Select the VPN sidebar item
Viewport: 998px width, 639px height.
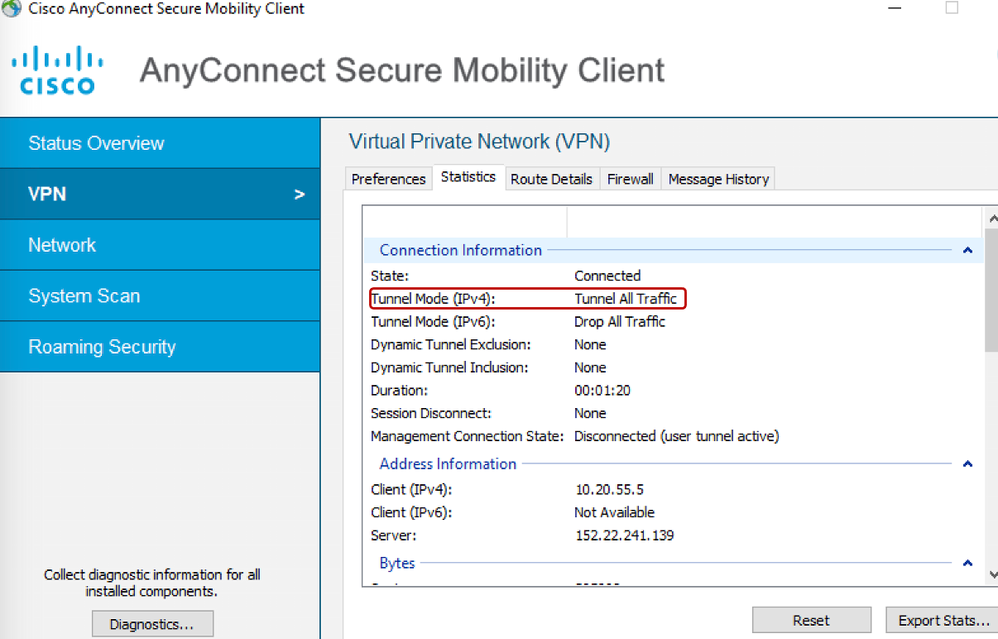pyautogui.click(x=160, y=194)
